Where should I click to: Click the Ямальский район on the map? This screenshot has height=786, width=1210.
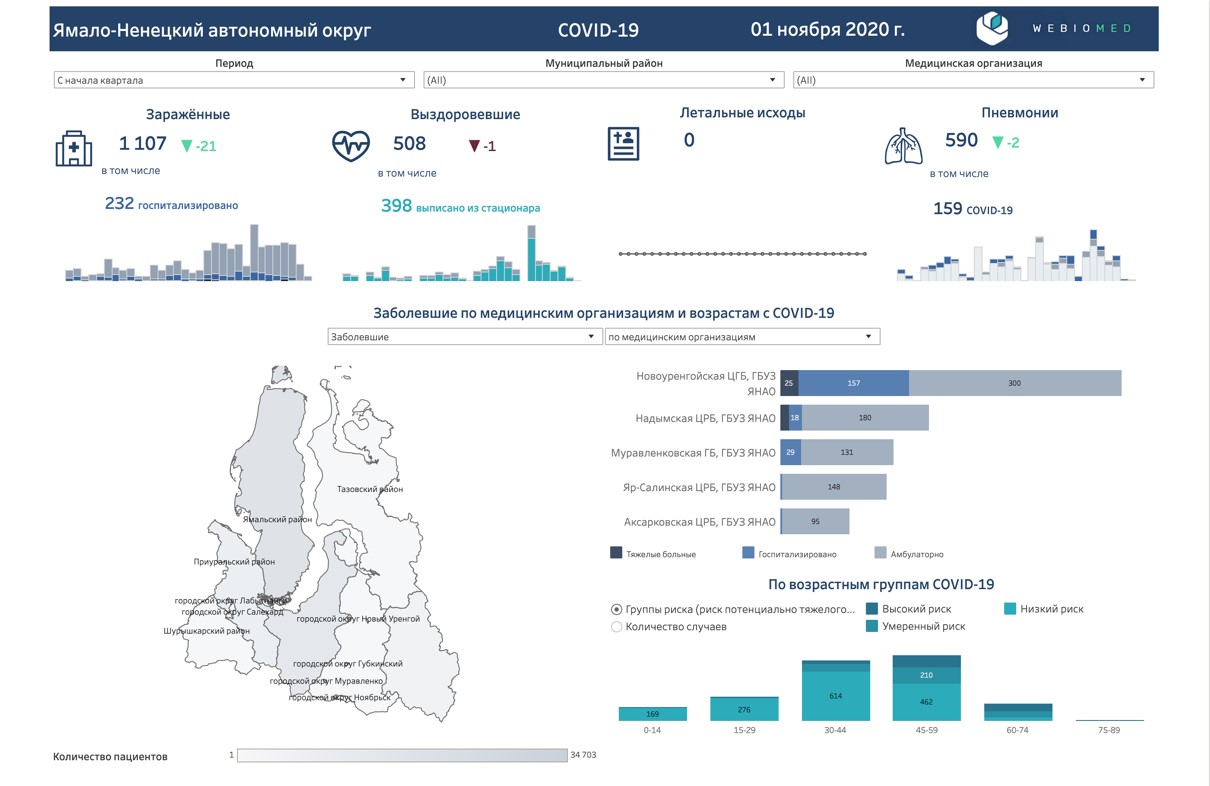pyautogui.click(x=277, y=519)
